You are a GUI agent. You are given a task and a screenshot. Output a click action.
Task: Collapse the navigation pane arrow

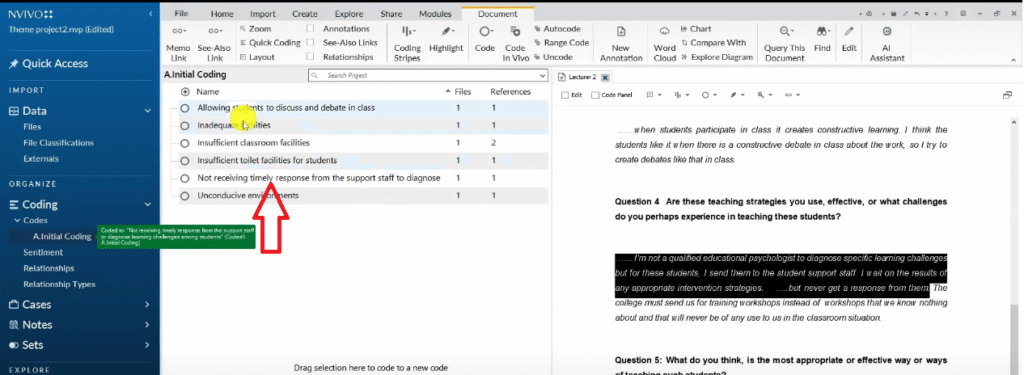tap(151, 14)
